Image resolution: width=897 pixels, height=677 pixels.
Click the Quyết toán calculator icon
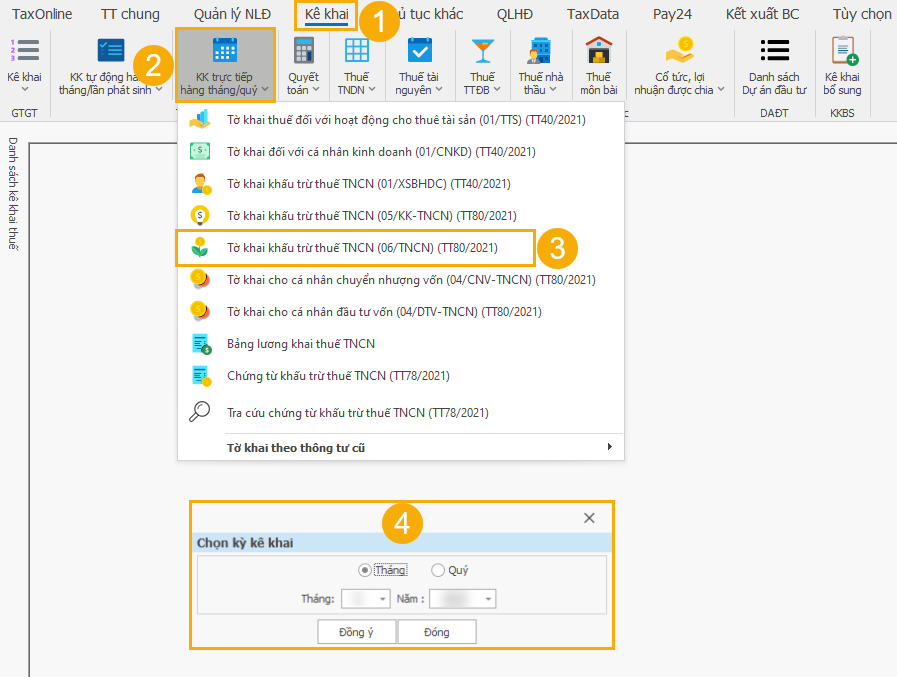(304, 50)
